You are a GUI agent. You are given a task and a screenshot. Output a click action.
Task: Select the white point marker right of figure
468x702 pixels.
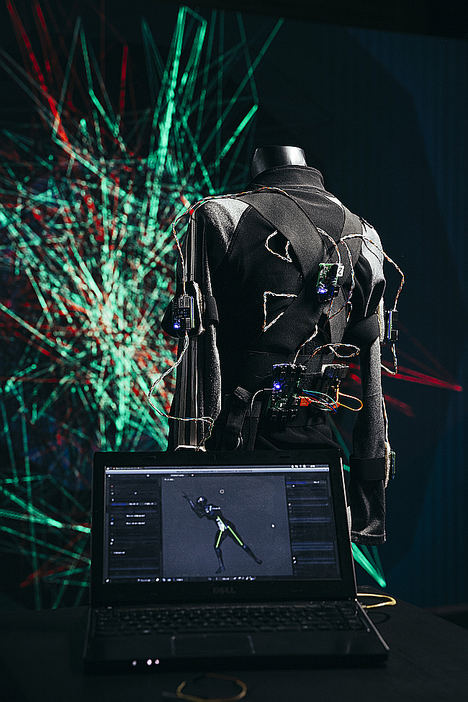(x=273, y=526)
